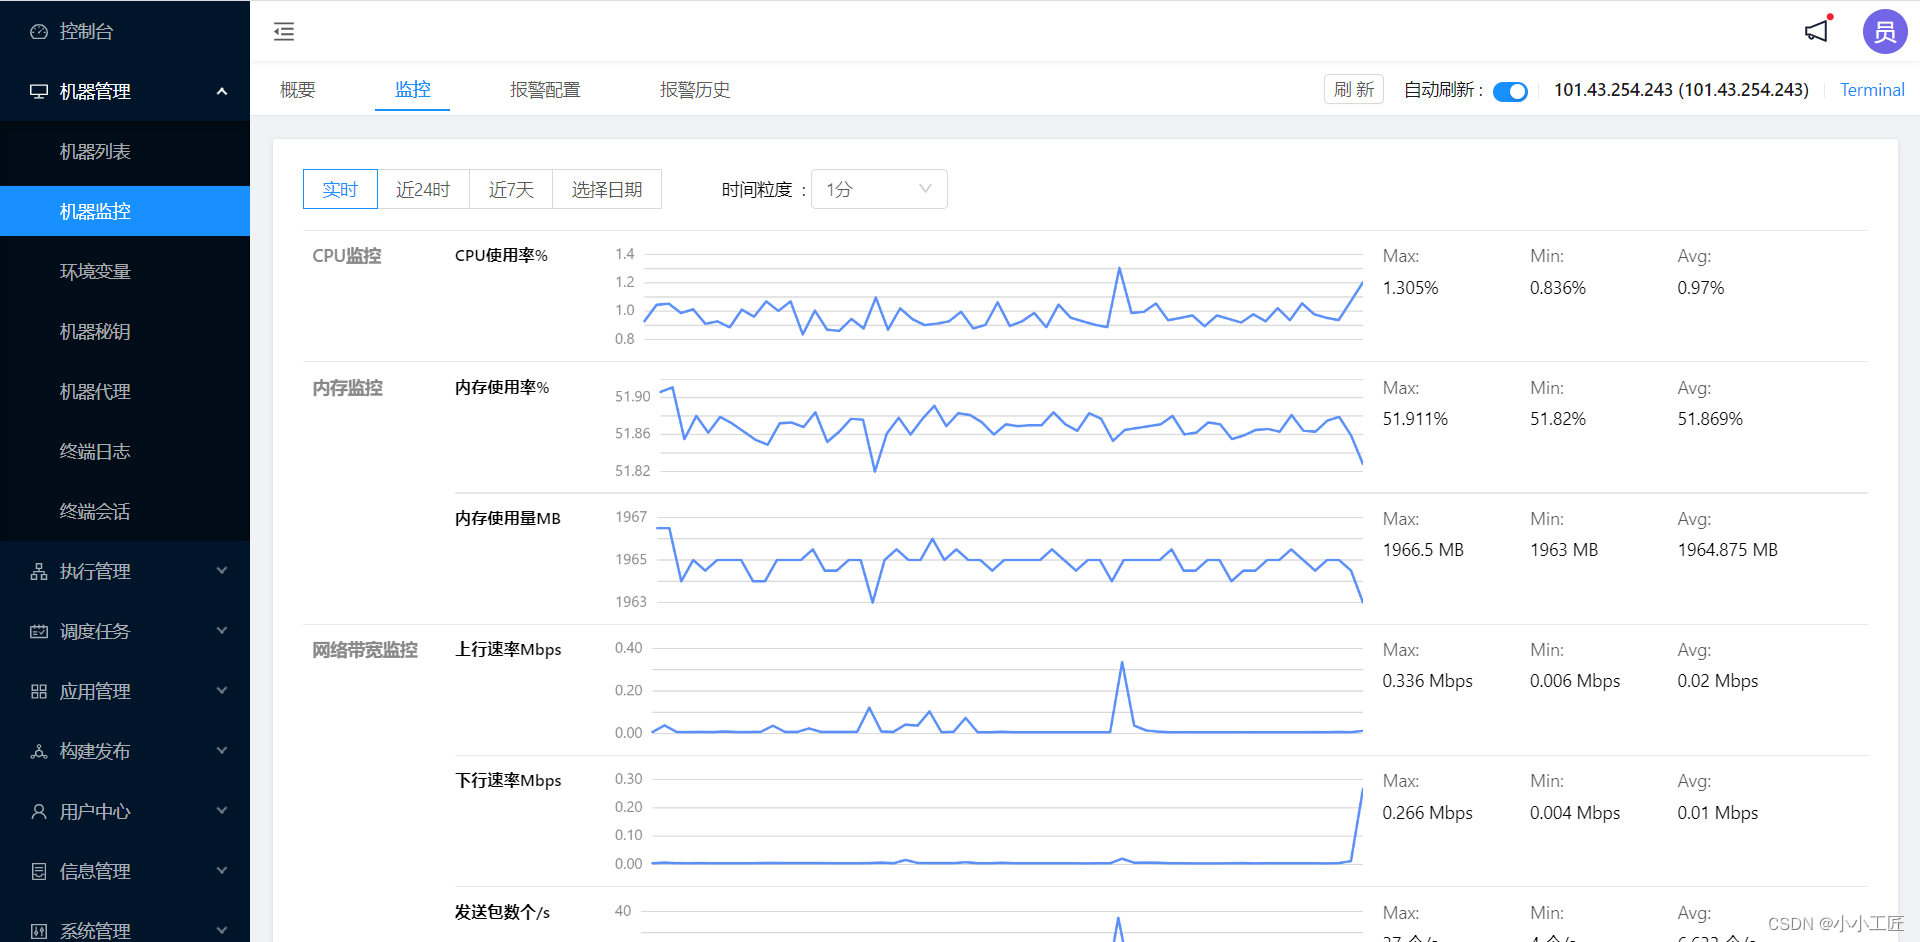Select the 执行管理 execution management icon

pyautogui.click(x=37, y=571)
